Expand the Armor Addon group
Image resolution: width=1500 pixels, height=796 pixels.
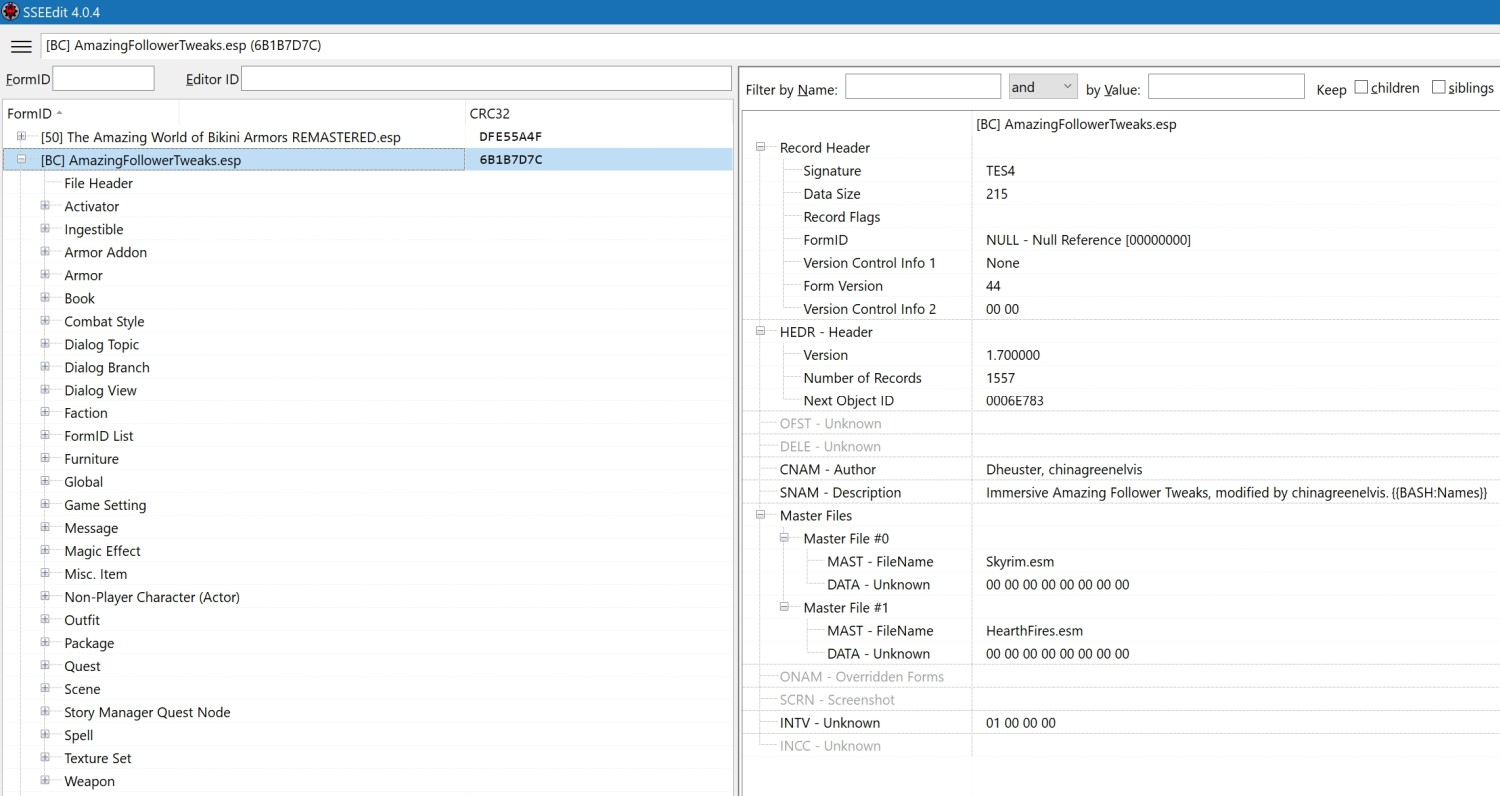(45, 251)
